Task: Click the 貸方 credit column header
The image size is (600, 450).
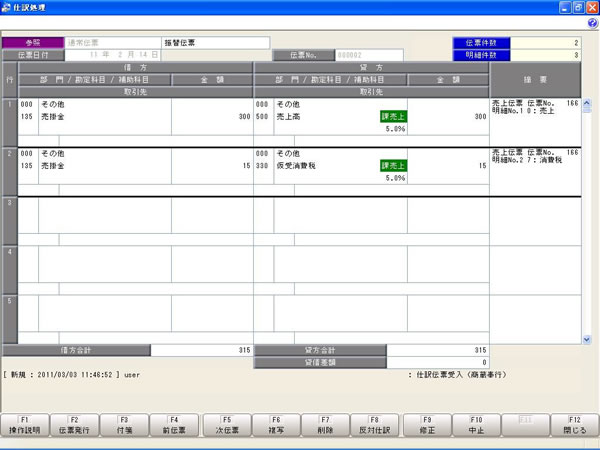Action: (x=371, y=67)
